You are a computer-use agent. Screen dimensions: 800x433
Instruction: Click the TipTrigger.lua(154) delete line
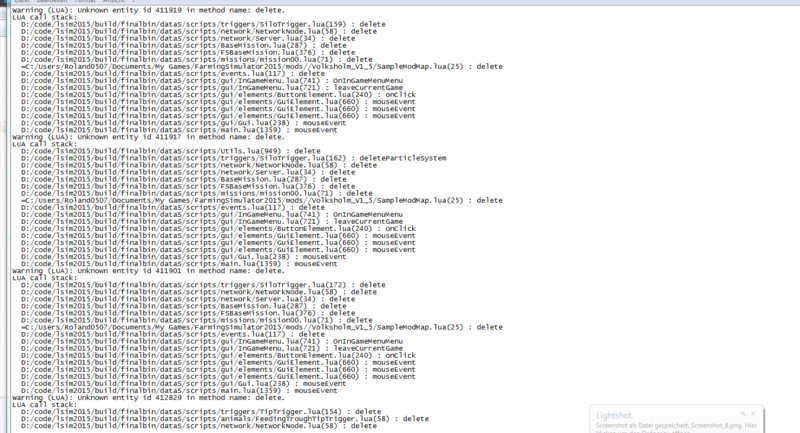201,412
